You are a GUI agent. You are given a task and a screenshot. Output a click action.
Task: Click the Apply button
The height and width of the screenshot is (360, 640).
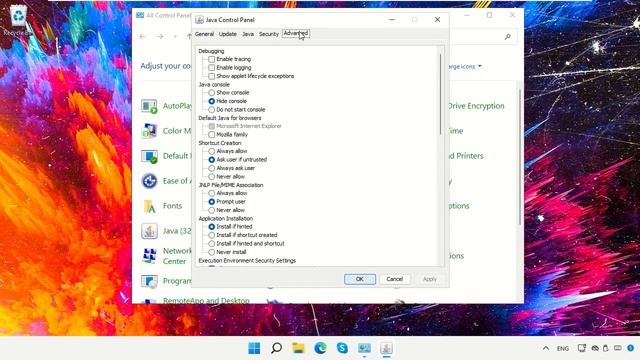point(429,279)
